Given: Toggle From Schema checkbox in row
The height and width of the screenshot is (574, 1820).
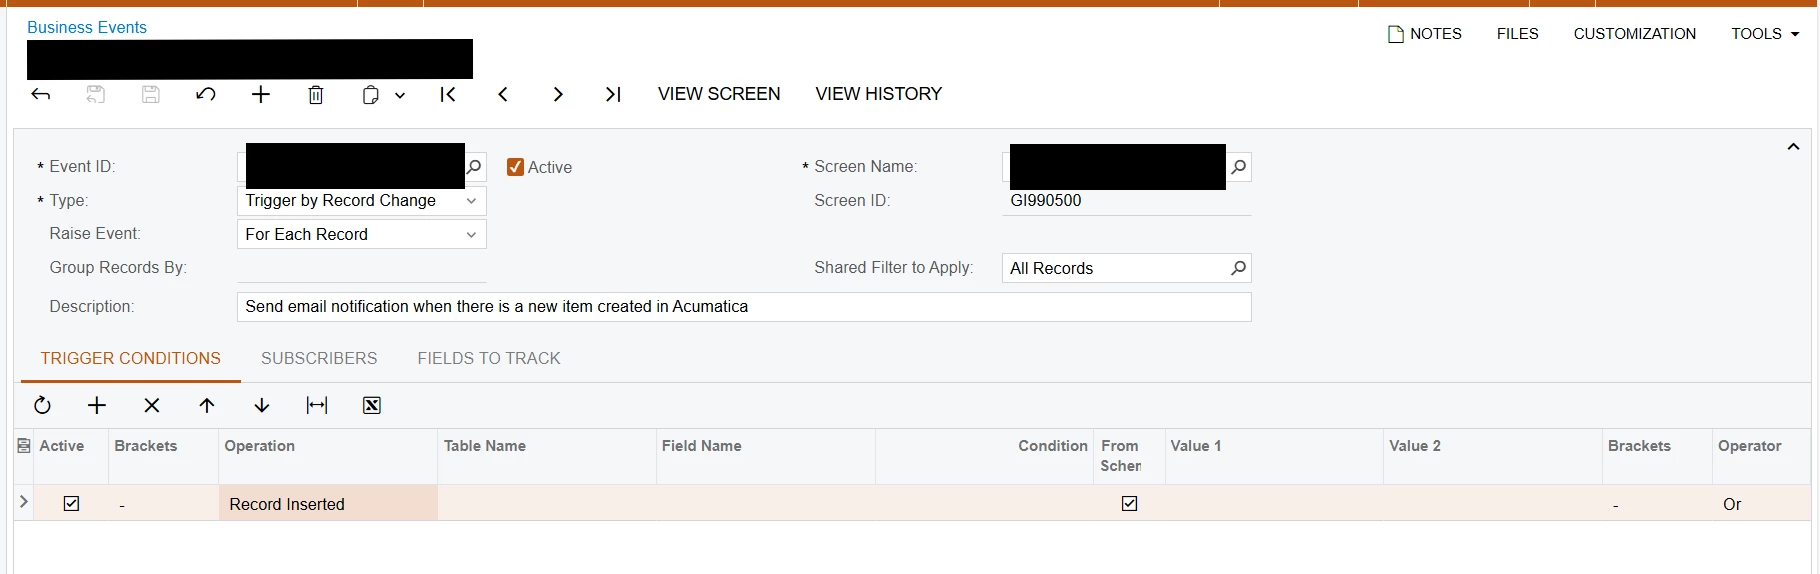Looking at the screenshot, I should point(1130,503).
